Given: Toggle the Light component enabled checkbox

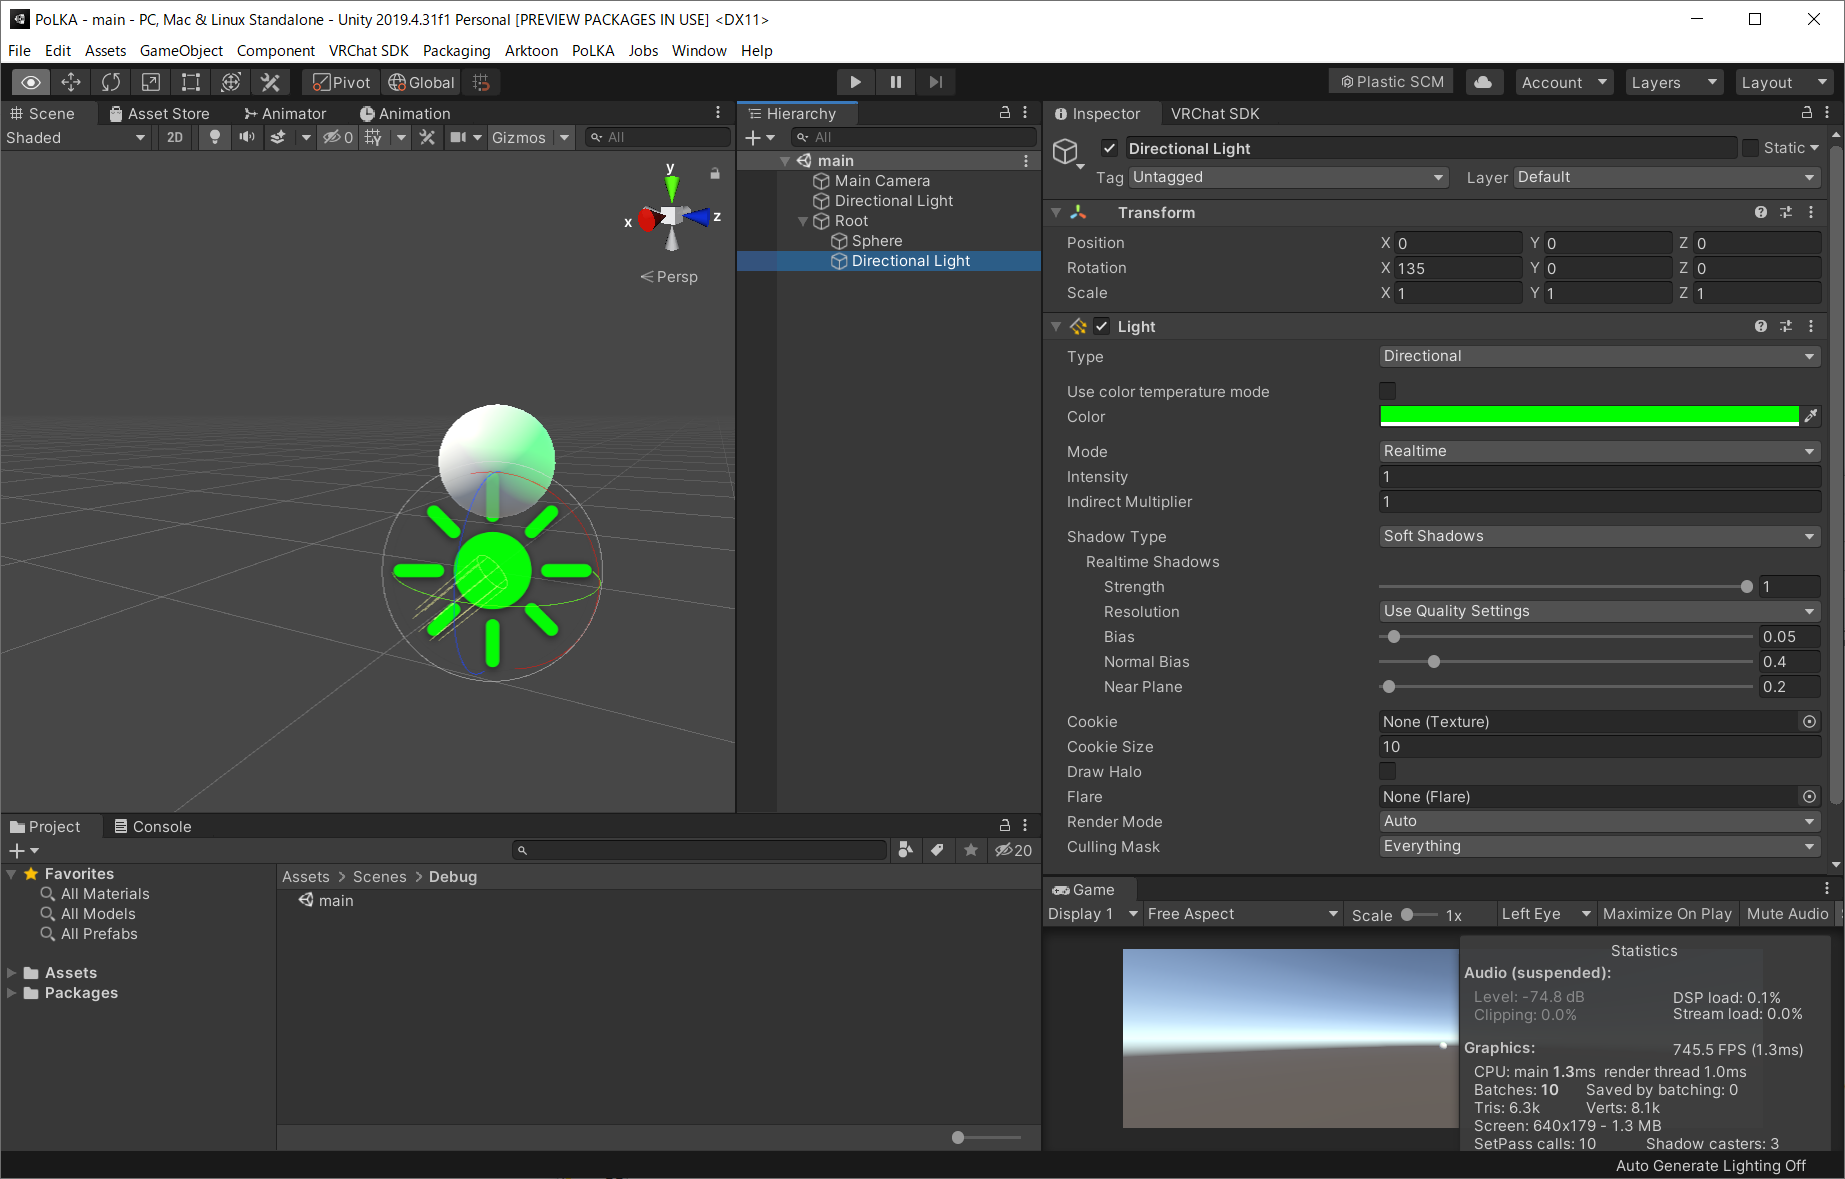Looking at the screenshot, I should click(1101, 326).
